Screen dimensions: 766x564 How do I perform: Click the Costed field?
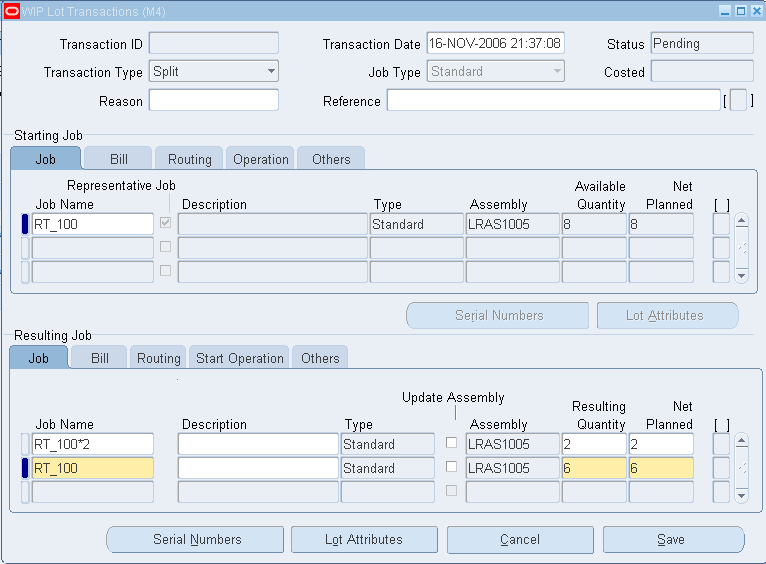coord(702,71)
